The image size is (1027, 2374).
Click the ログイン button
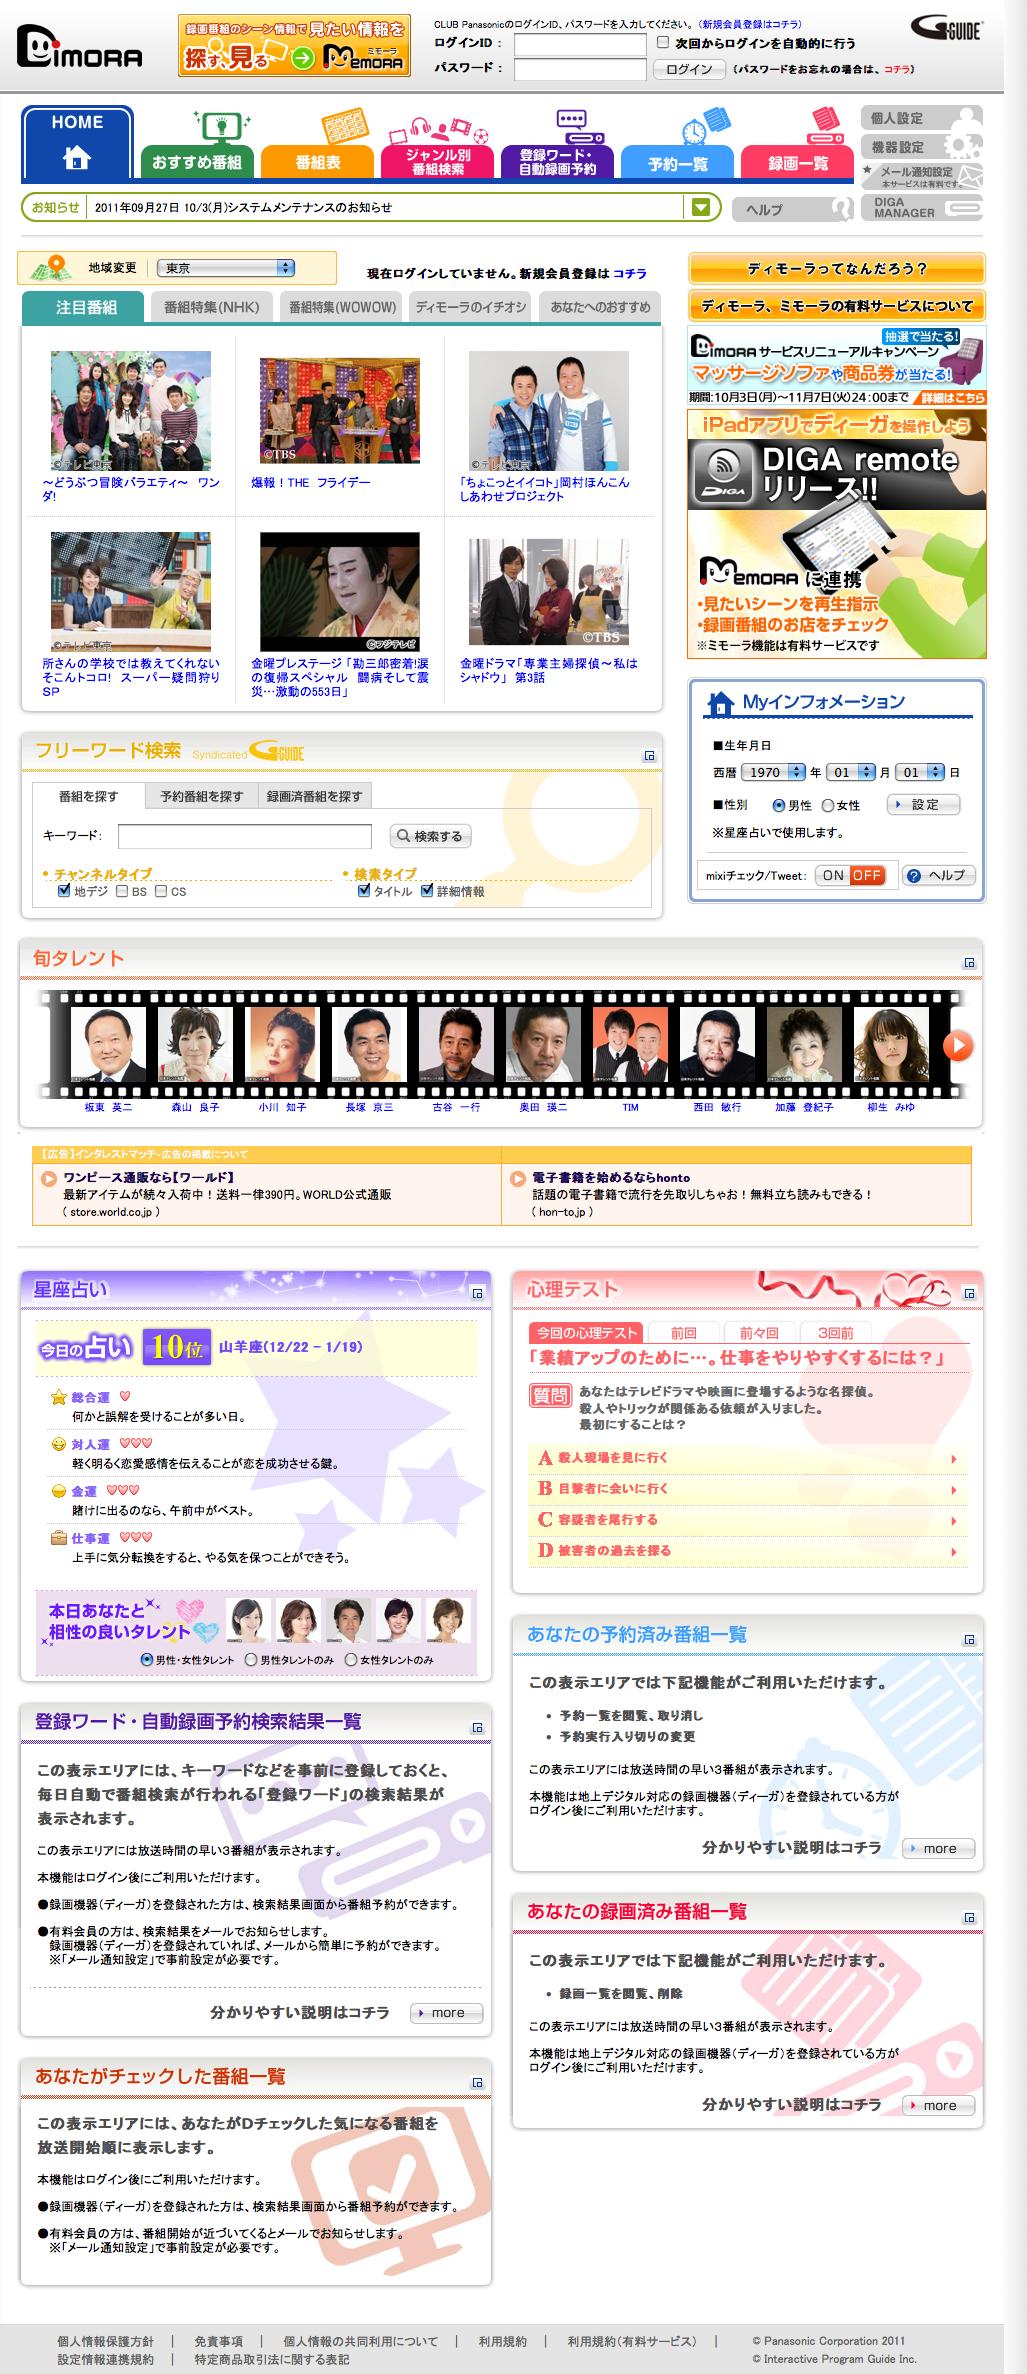pyautogui.click(x=689, y=69)
